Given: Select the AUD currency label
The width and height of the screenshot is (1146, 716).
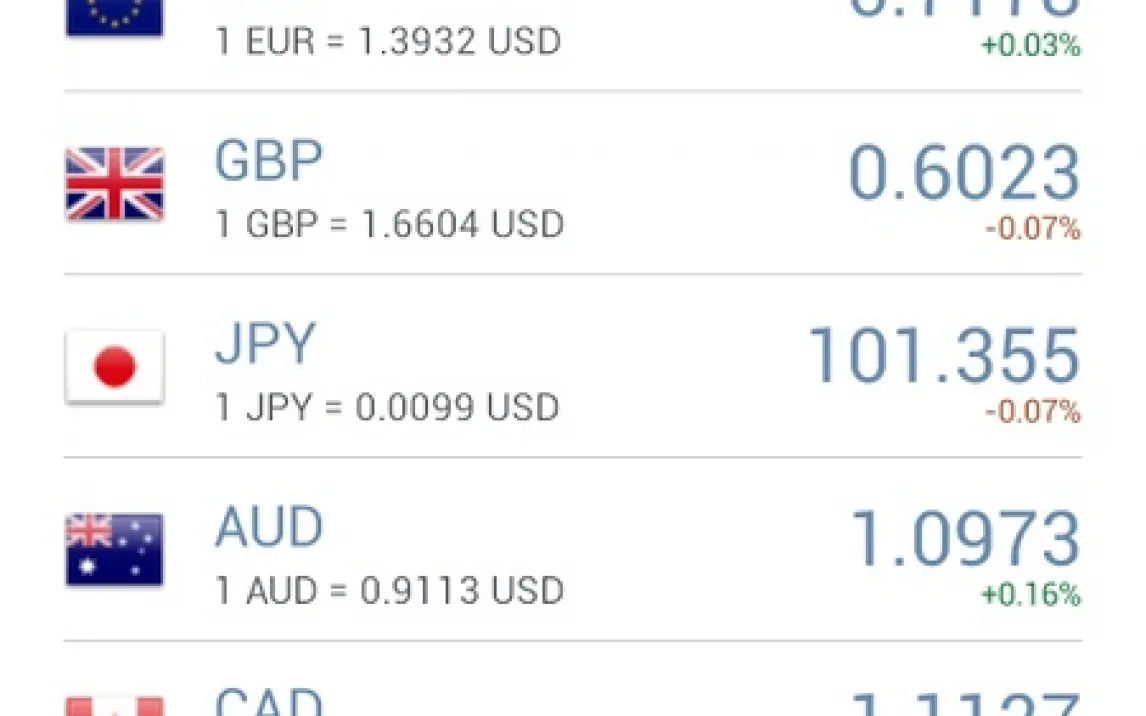Looking at the screenshot, I should tap(269, 527).
